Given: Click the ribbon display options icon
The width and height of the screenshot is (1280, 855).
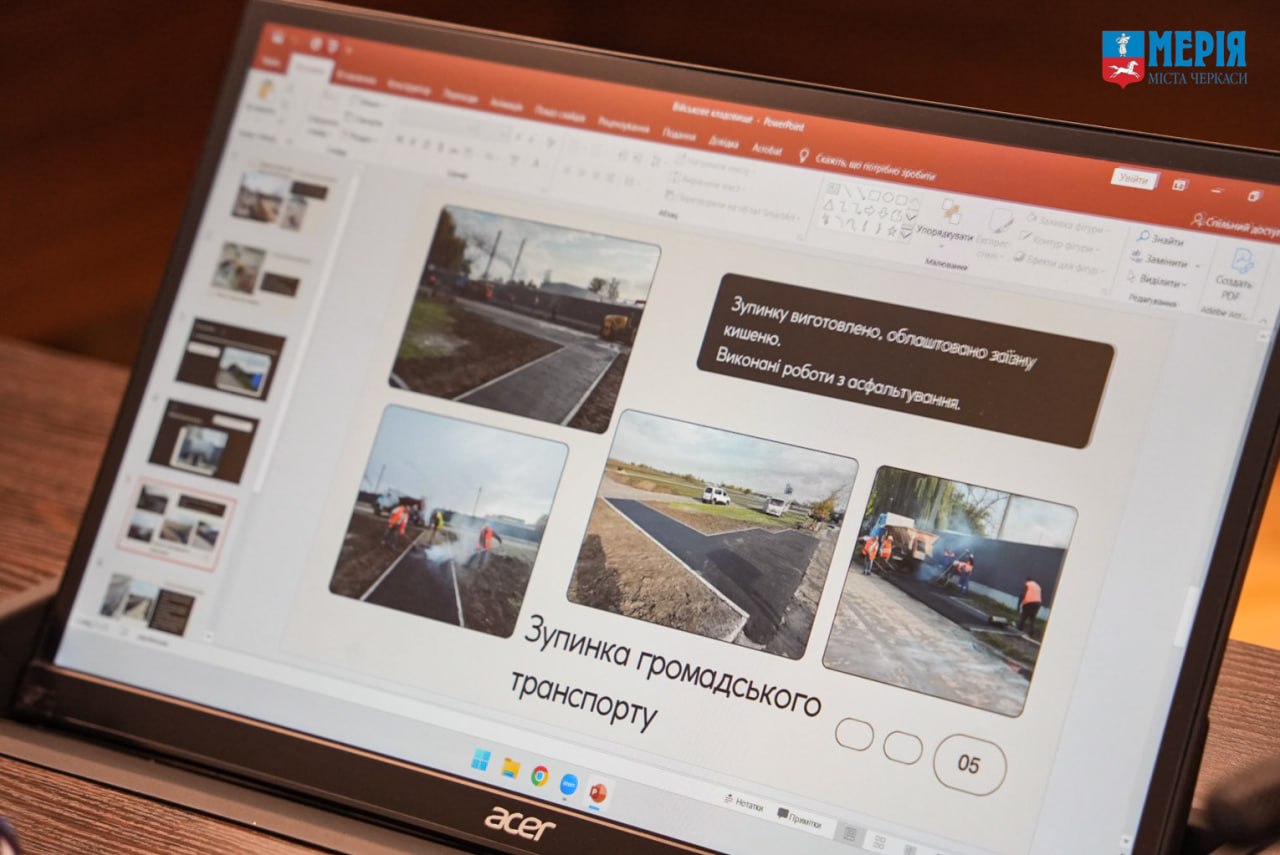Looking at the screenshot, I should coord(1179,185).
